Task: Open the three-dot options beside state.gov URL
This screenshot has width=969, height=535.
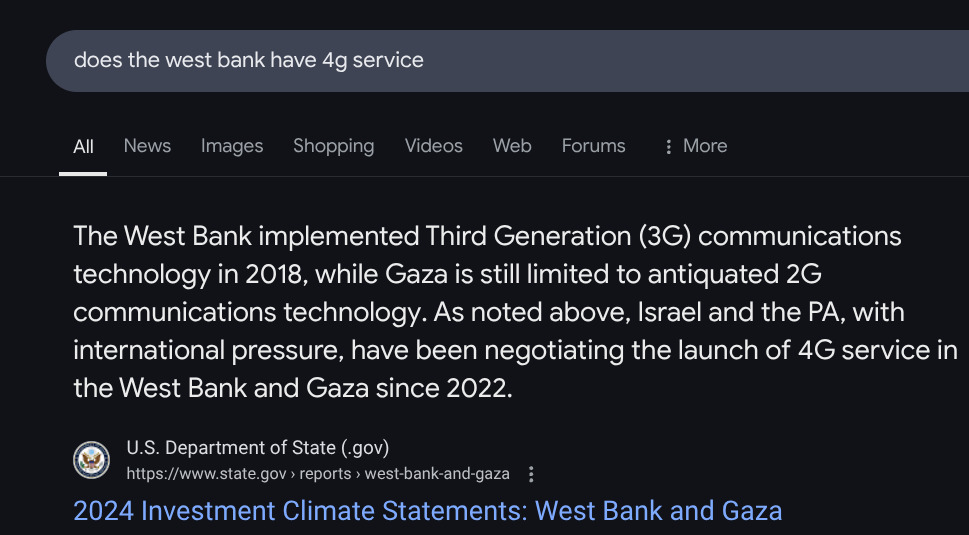Action: click(531, 474)
